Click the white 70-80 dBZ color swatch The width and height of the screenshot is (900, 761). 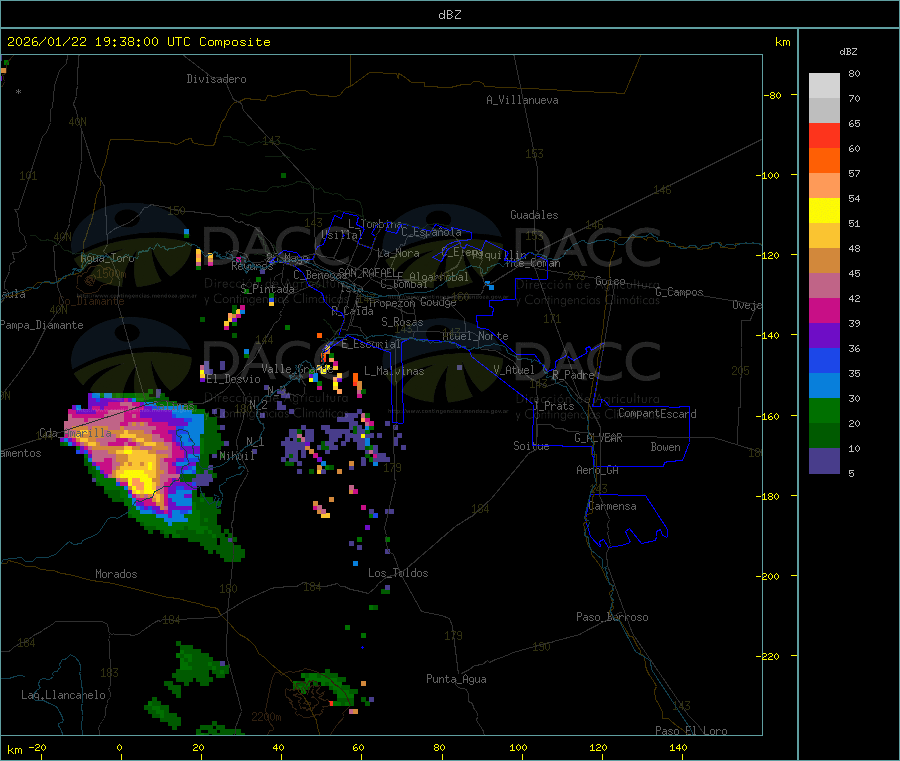(x=824, y=86)
